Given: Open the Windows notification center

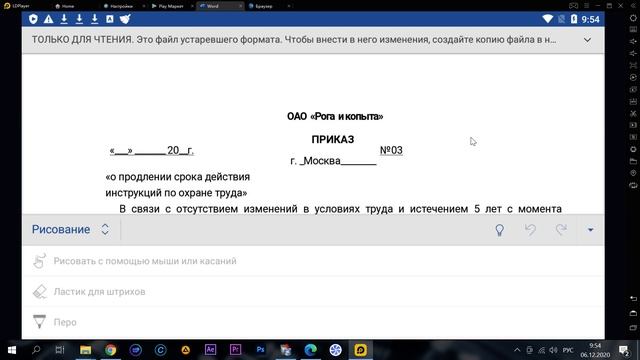Looking at the screenshot, I should coord(624,350).
